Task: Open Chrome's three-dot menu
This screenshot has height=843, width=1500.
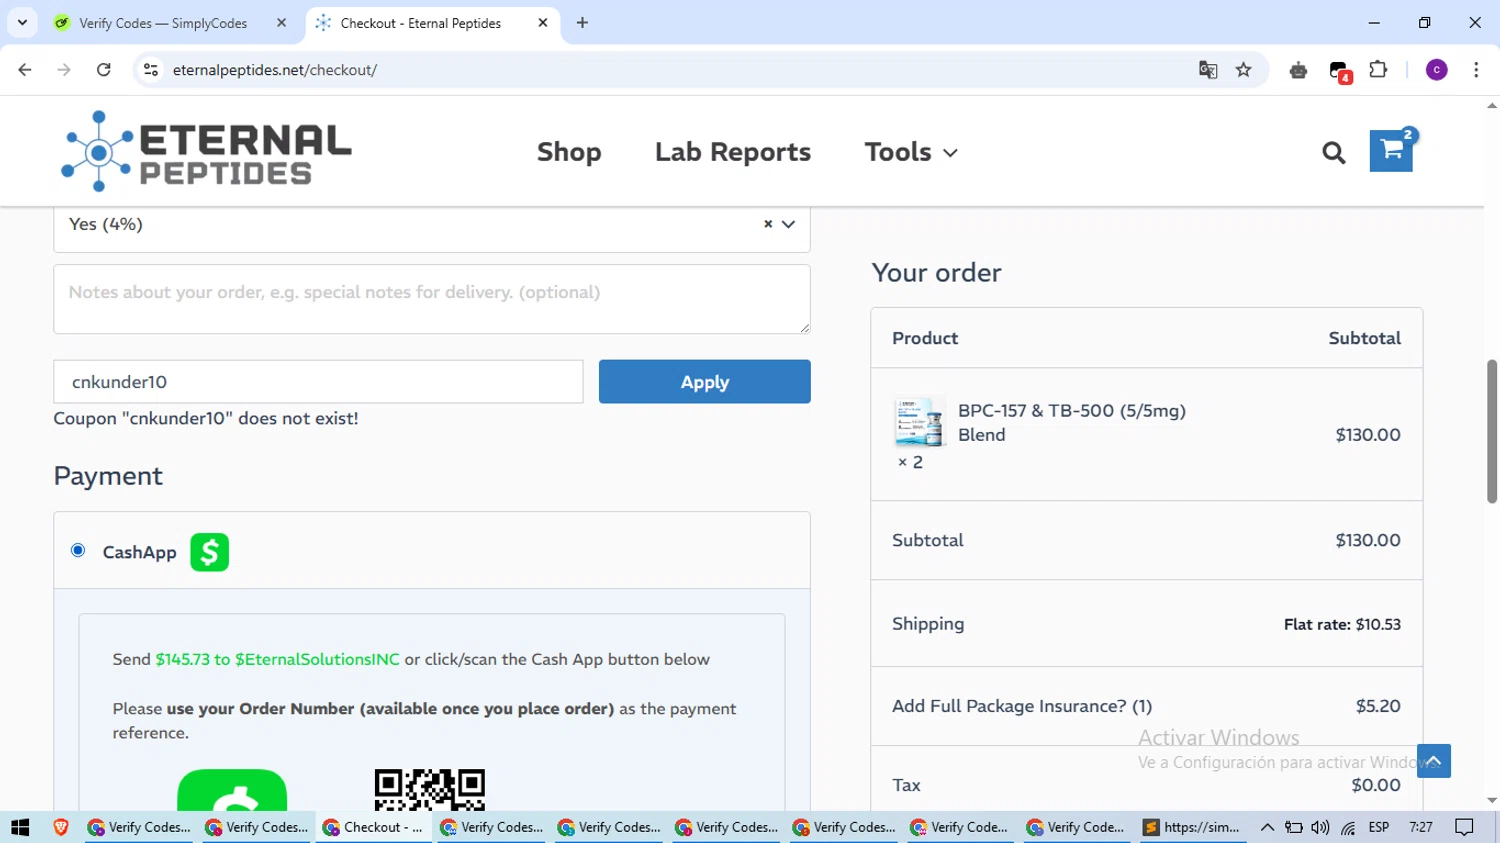Action: (x=1476, y=70)
